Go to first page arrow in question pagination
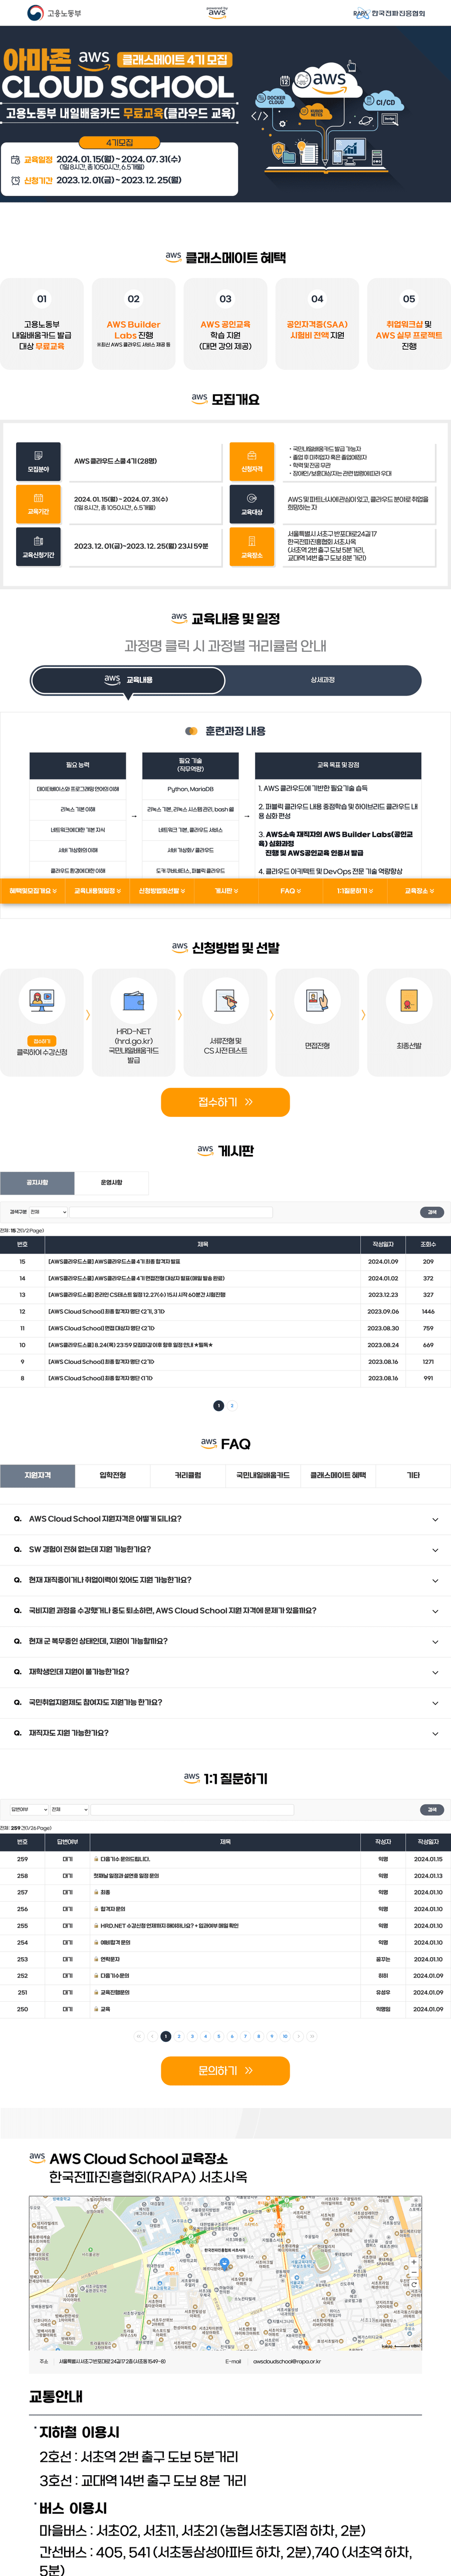The width and height of the screenshot is (451, 2576). point(138,2036)
